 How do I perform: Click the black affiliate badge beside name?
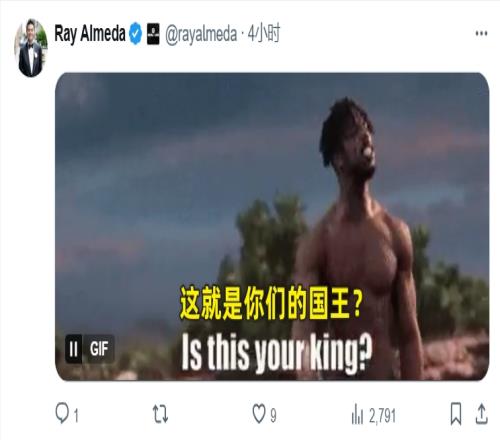point(153,34)
